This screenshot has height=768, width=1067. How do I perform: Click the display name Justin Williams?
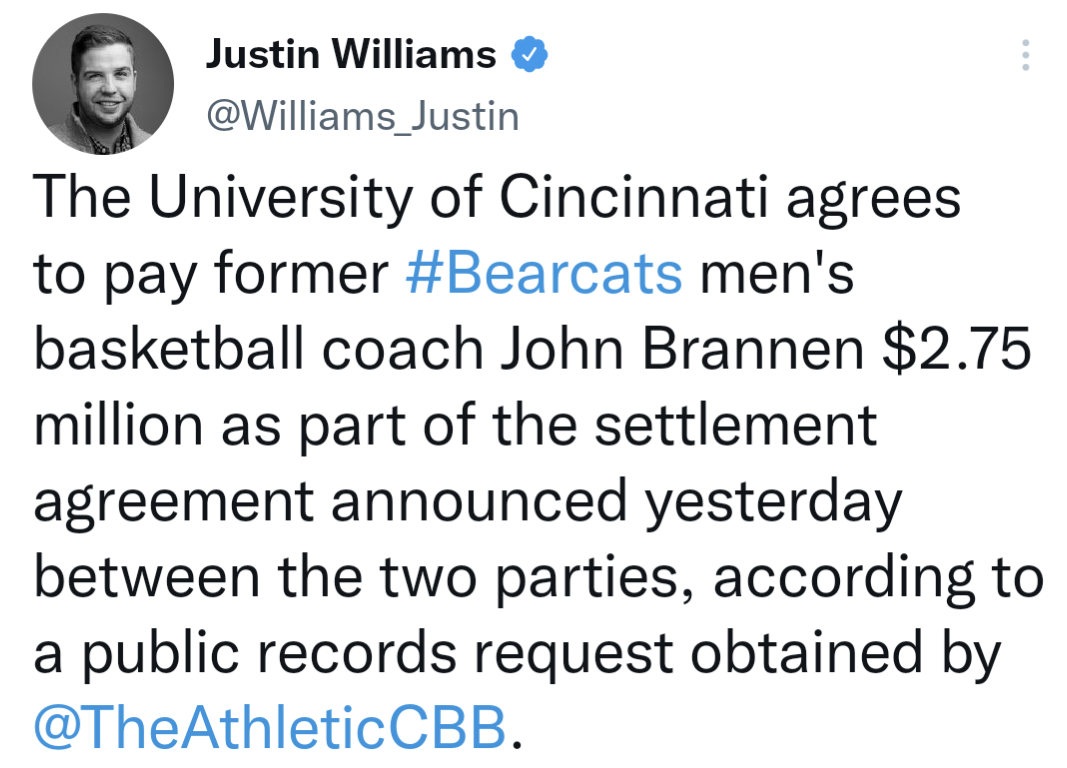pos(351,54)
